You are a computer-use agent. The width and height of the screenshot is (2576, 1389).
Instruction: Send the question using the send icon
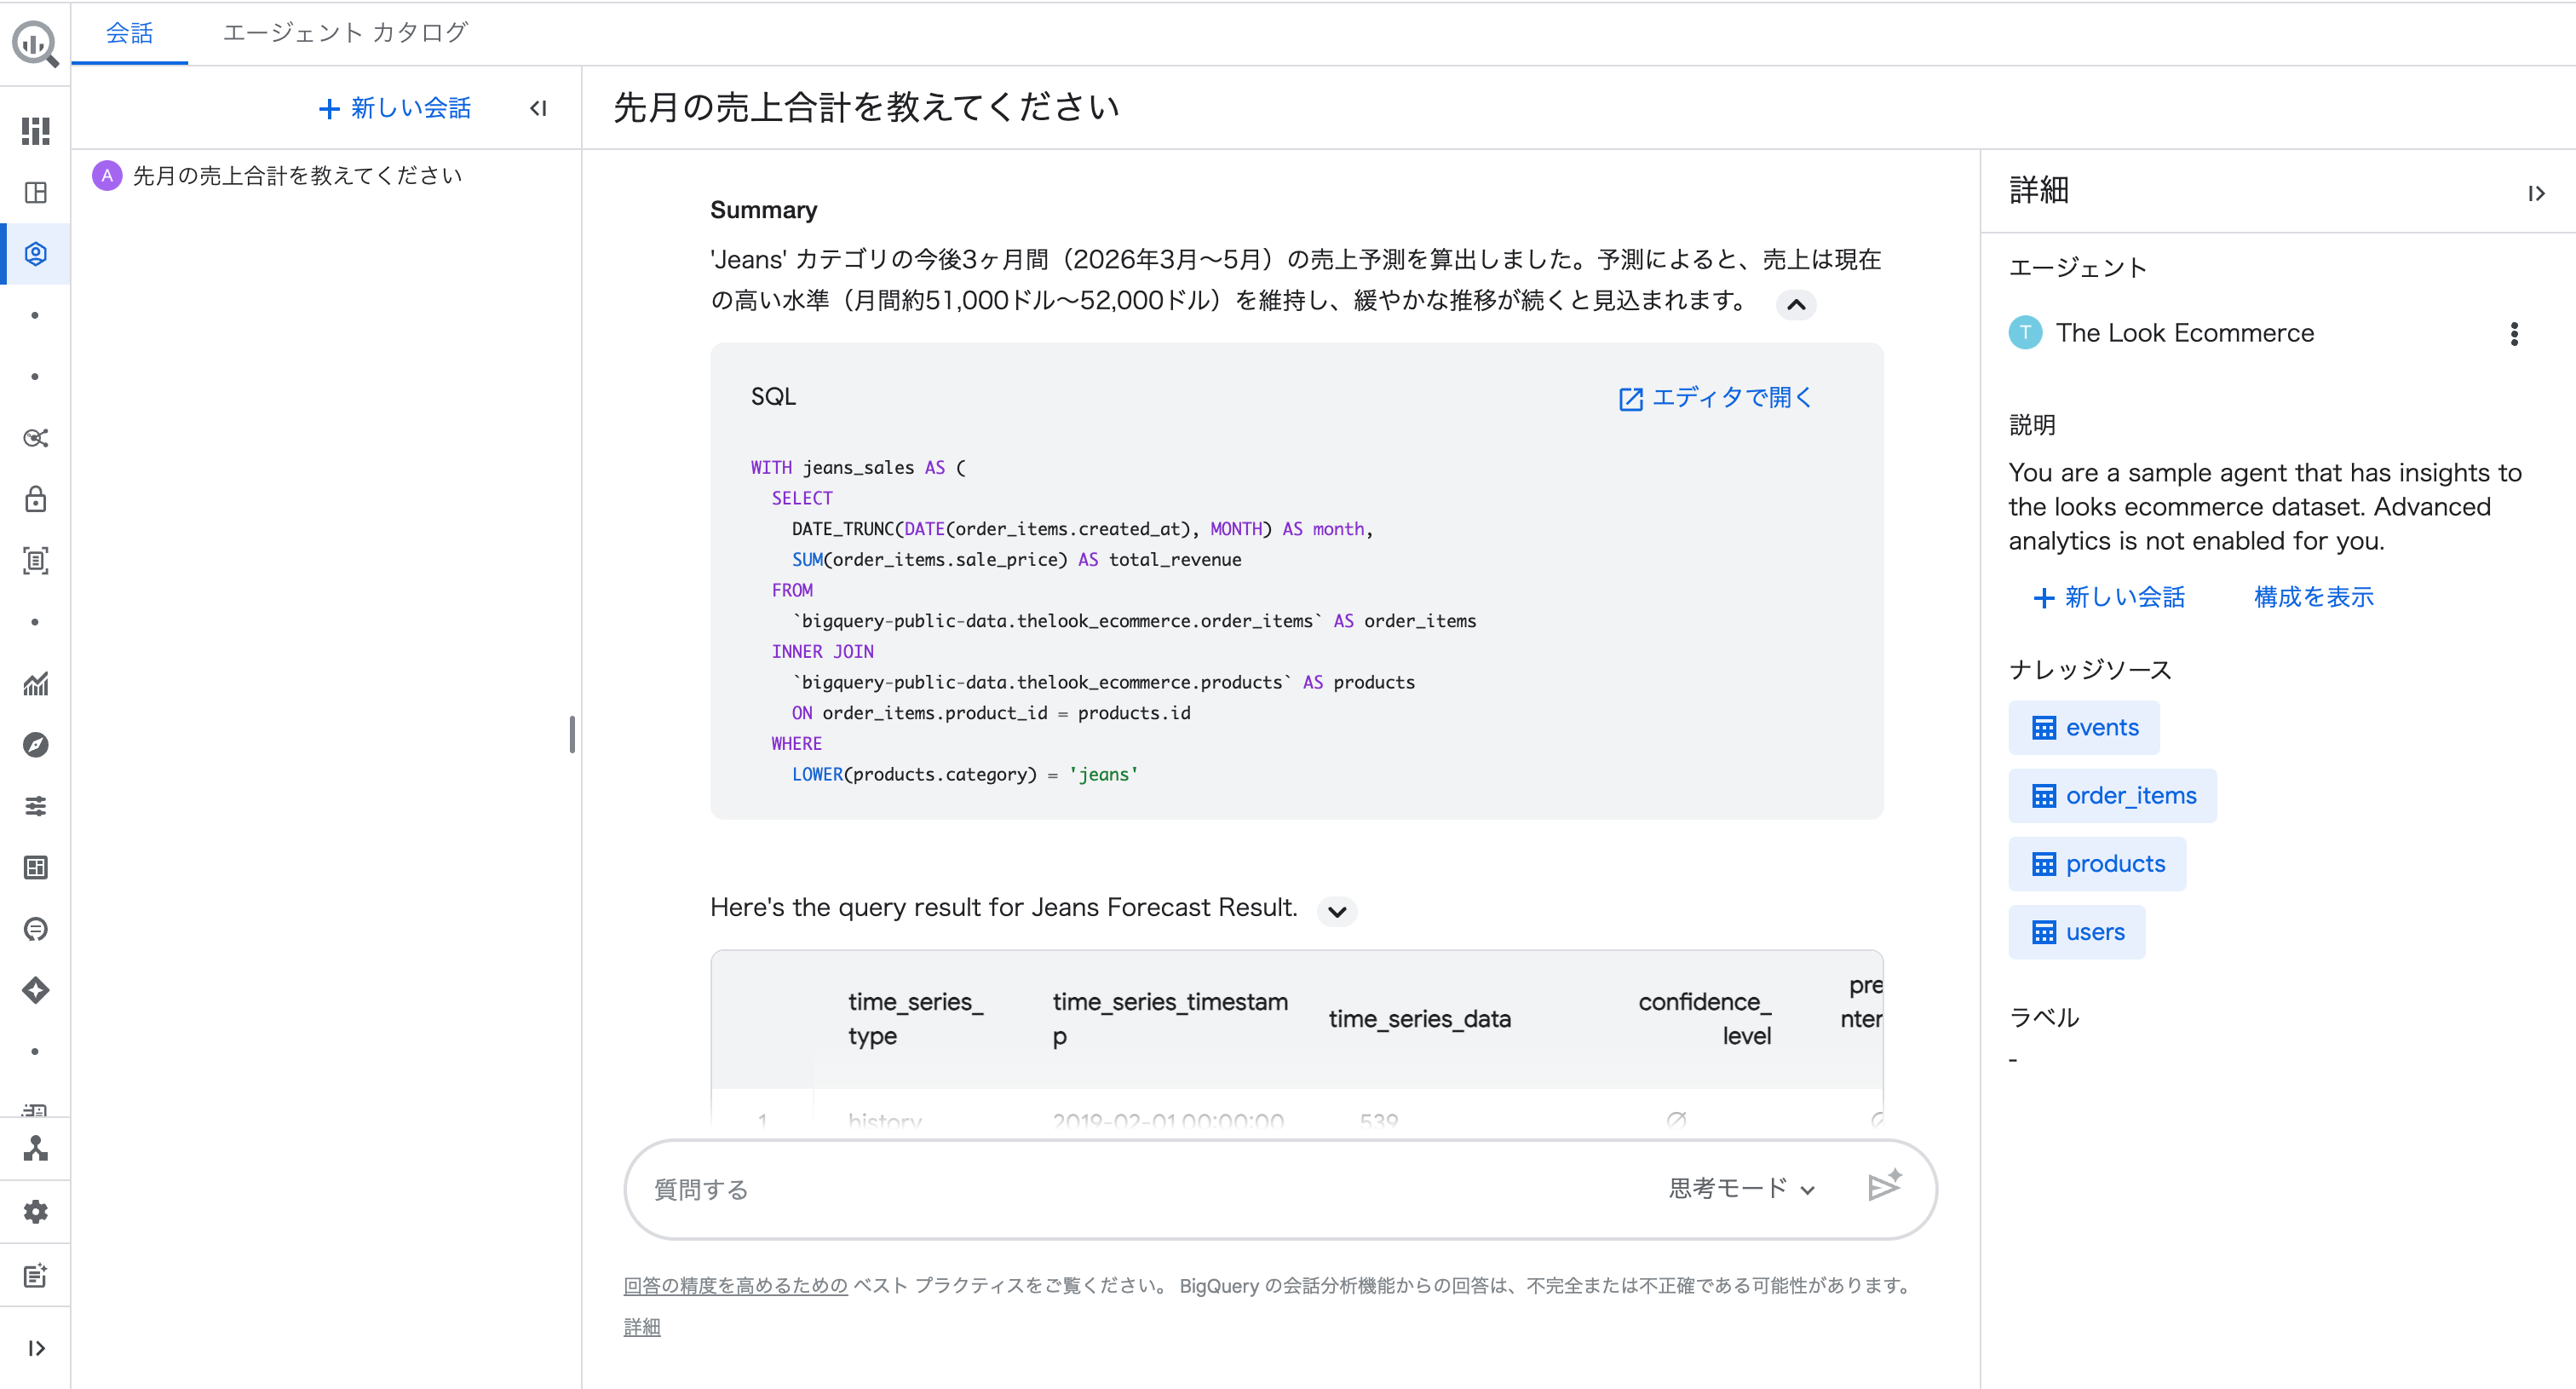(x=1884, y=1187)
